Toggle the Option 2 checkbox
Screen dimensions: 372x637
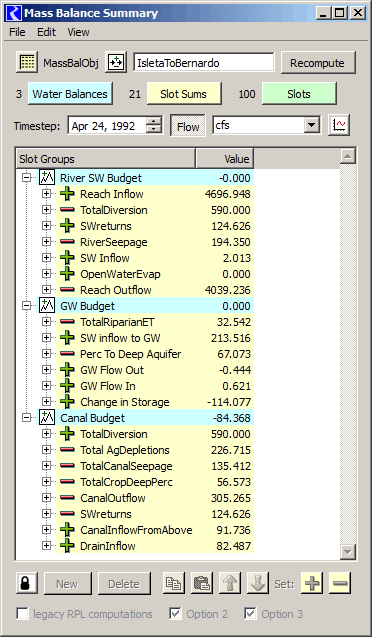[x=175, y=614]
